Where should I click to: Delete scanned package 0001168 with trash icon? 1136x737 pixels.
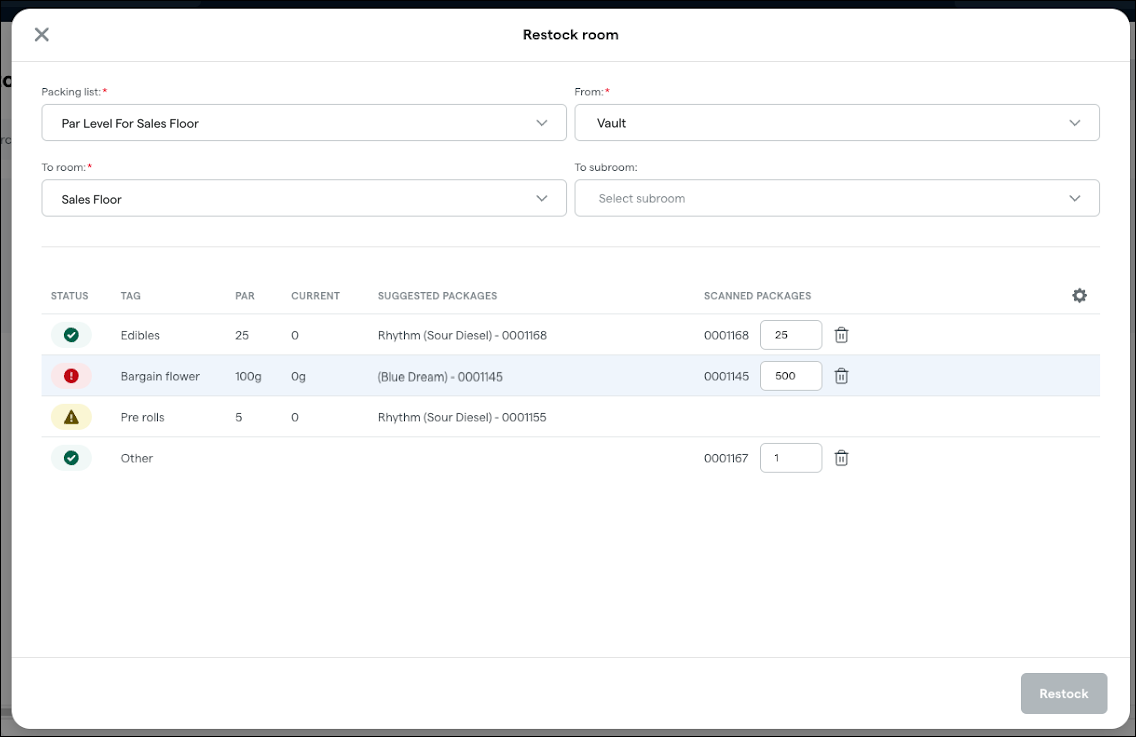[x=841, y=335]
